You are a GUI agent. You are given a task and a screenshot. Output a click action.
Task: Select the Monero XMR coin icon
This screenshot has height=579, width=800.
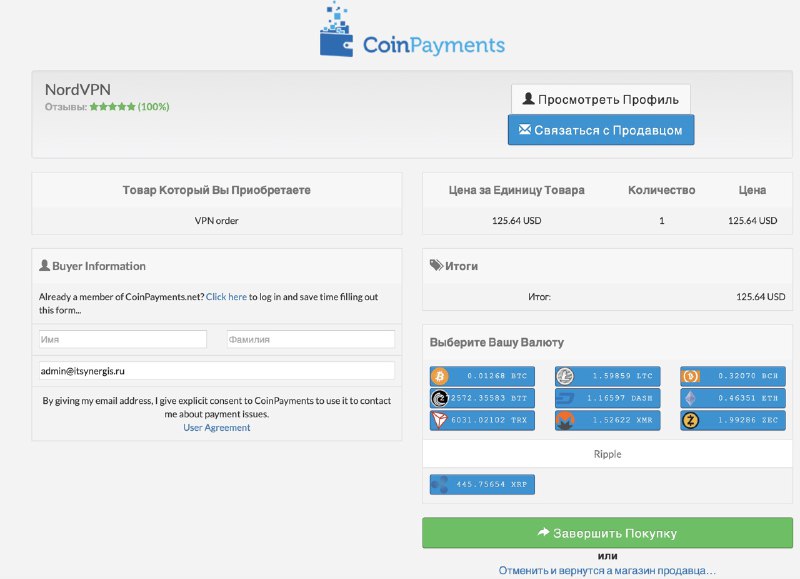(565, 420)
